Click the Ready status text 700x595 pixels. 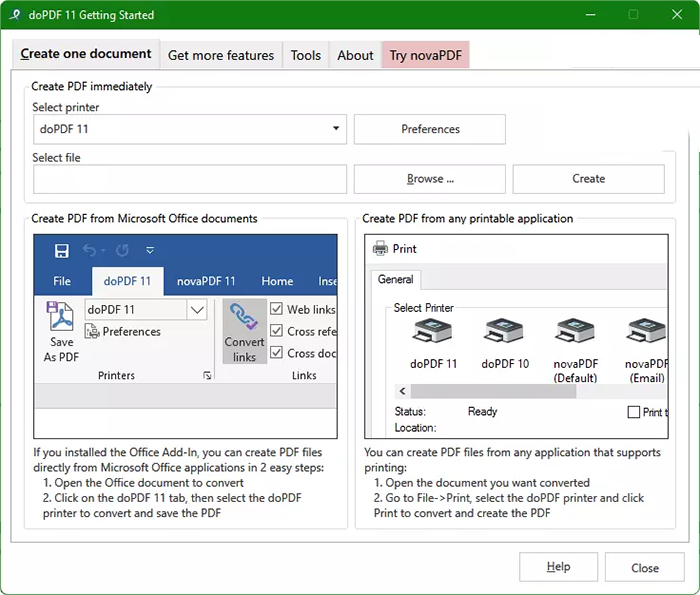482,412
